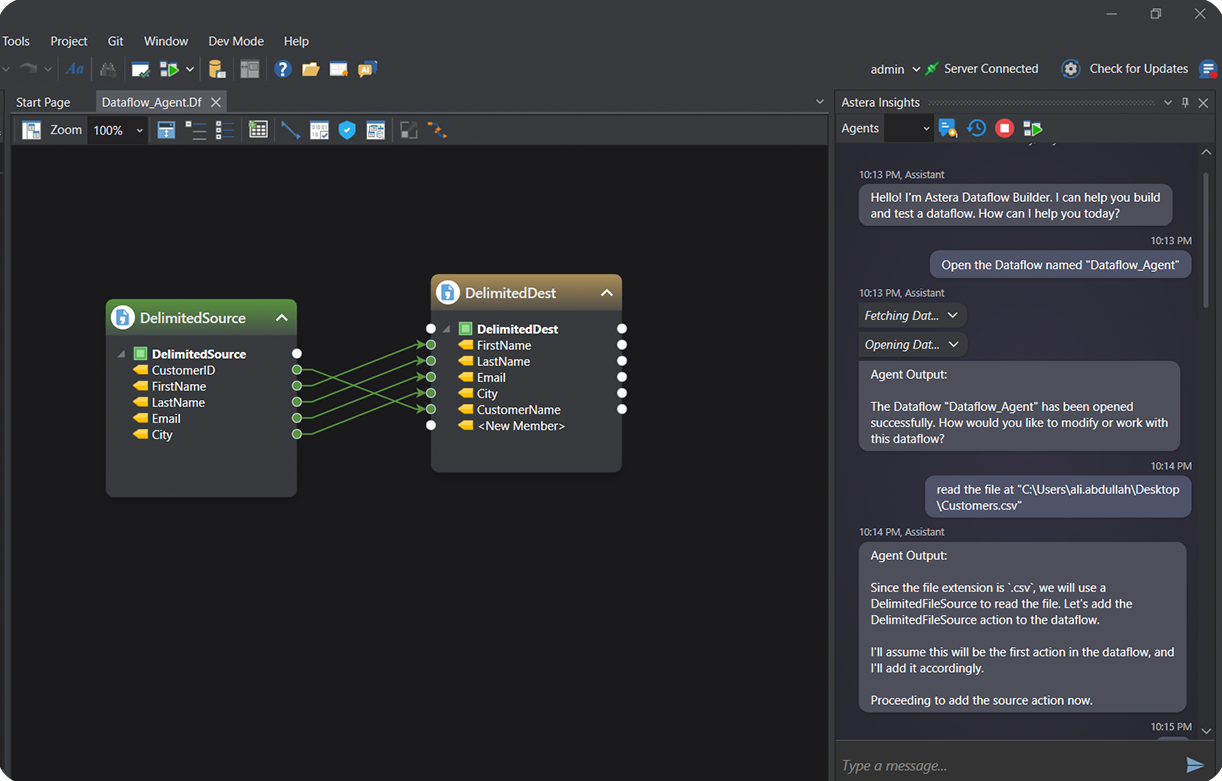Click the red stop agent icon
Image resolution: width=1222 pixels, height=781 pixels.
click(1005, 128)
